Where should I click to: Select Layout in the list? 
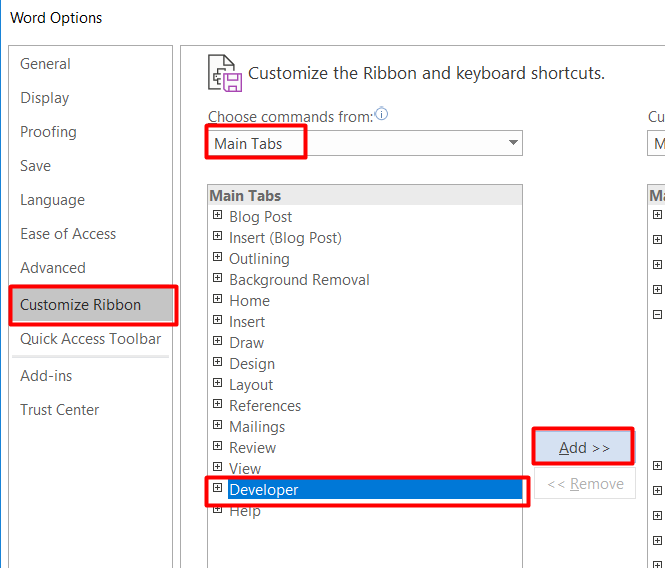click(251, 385)
